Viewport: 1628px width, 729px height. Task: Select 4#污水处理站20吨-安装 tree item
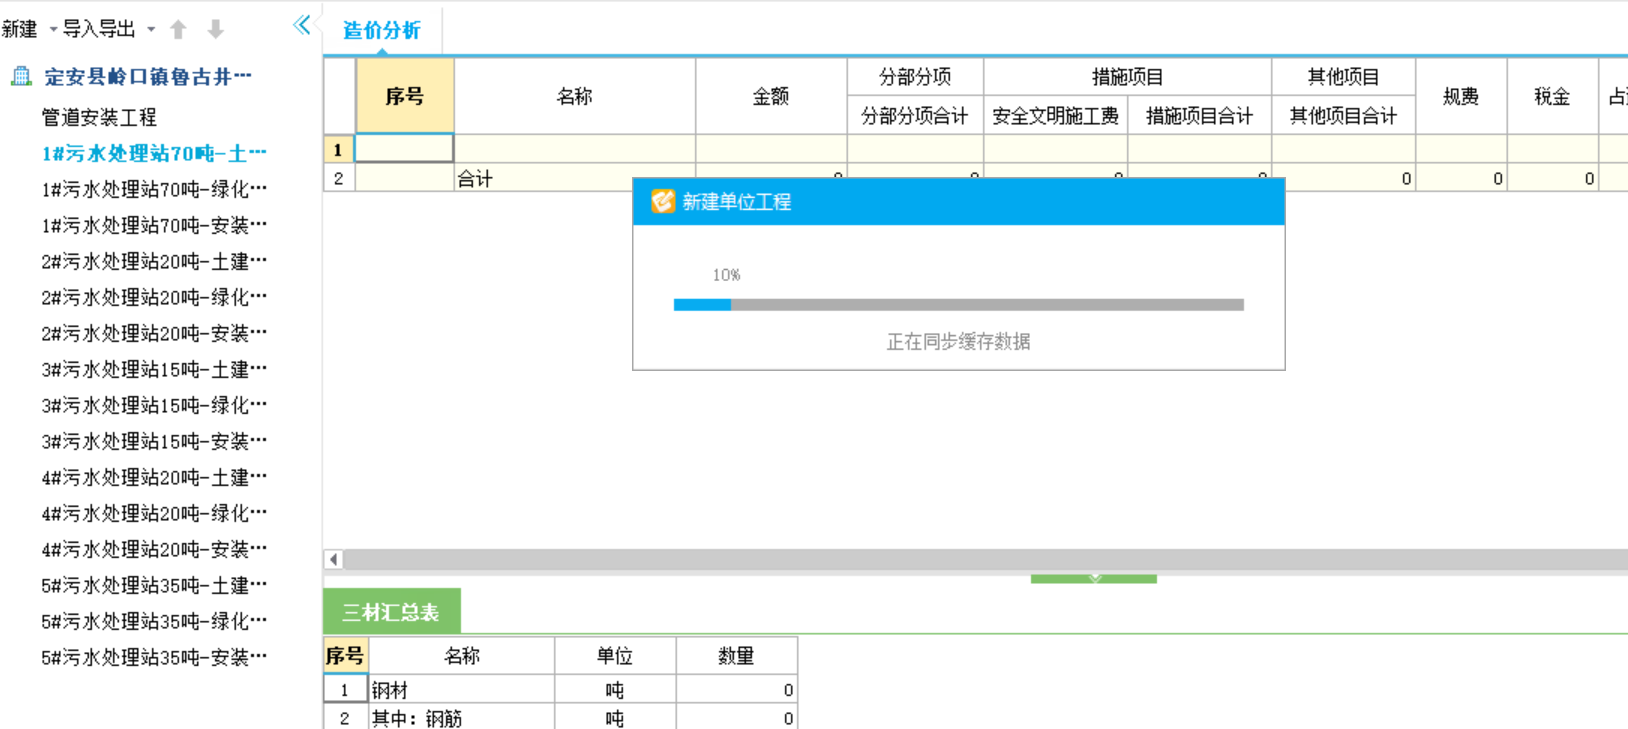click(x=154, y=549)
